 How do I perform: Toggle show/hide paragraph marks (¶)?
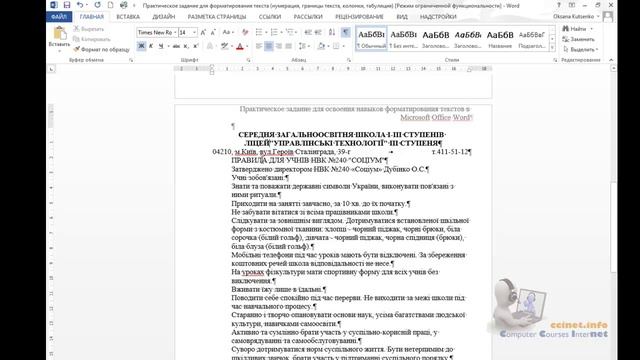point(346,32)
